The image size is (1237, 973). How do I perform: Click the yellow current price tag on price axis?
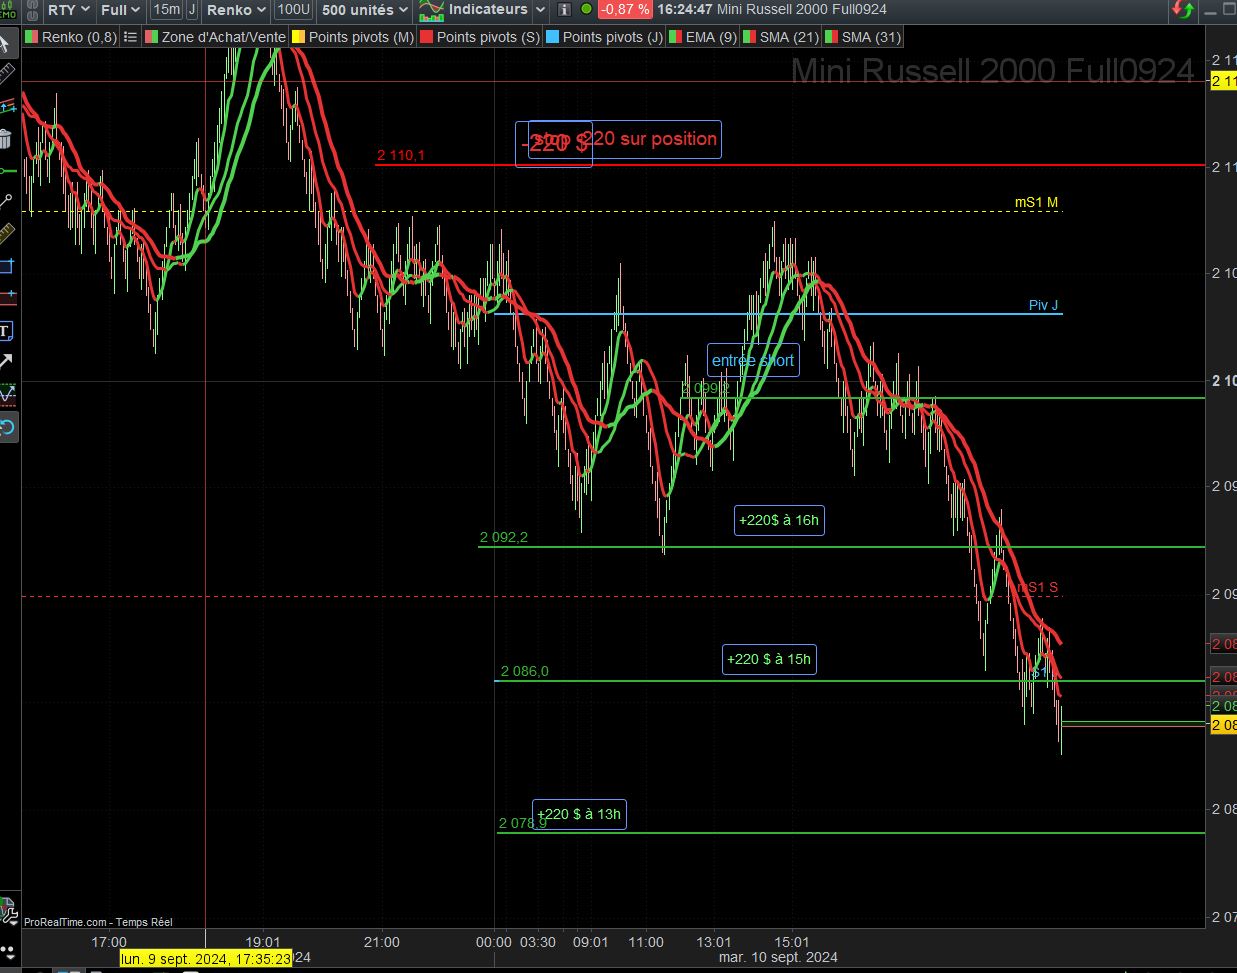point(1224,726)
